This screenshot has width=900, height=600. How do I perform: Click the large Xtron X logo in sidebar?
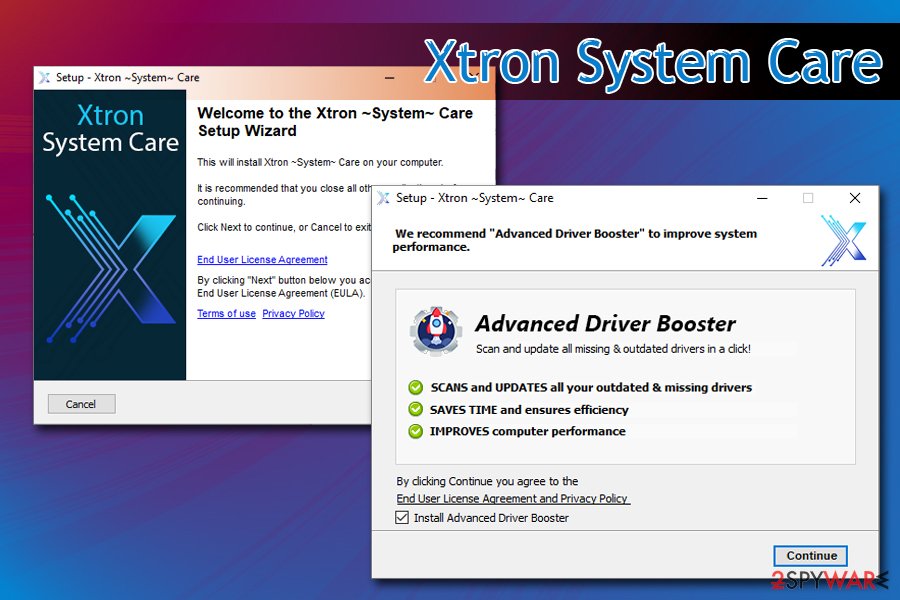(111, 268)
